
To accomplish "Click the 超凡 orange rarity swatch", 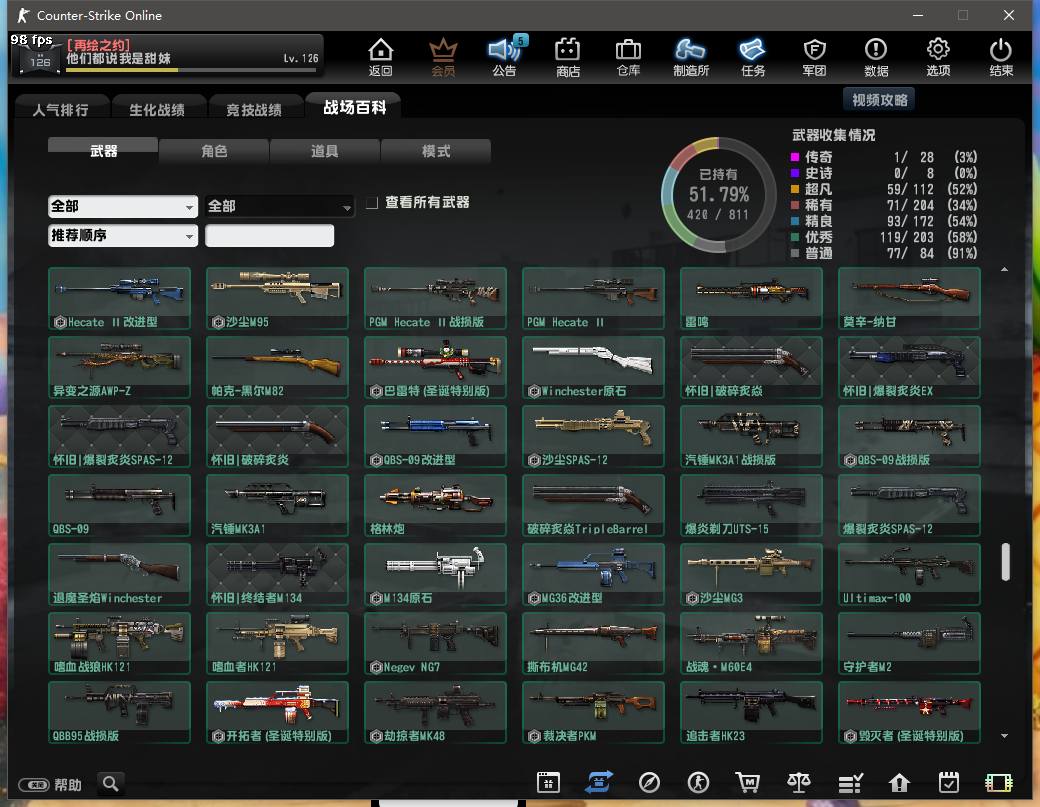I will pos(795,189).
